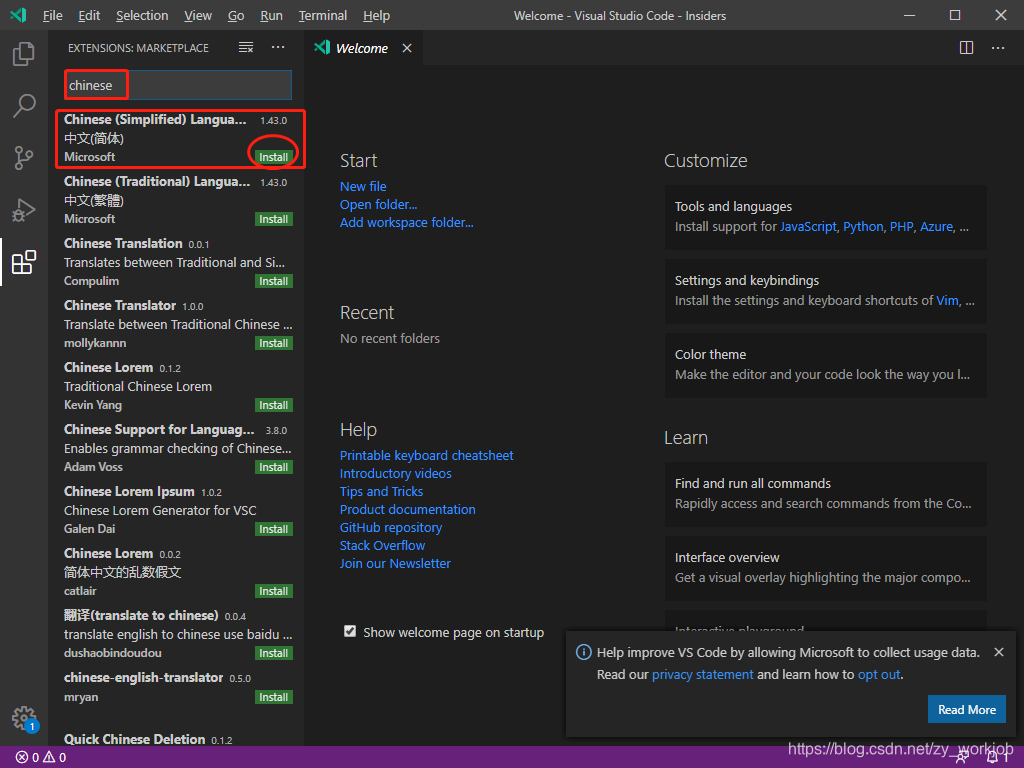Image resolution: width=1024 pixels, height=768 pixels.
Task: Click Vim link under Settings and keybindings
Action: (x=948, y=300)
